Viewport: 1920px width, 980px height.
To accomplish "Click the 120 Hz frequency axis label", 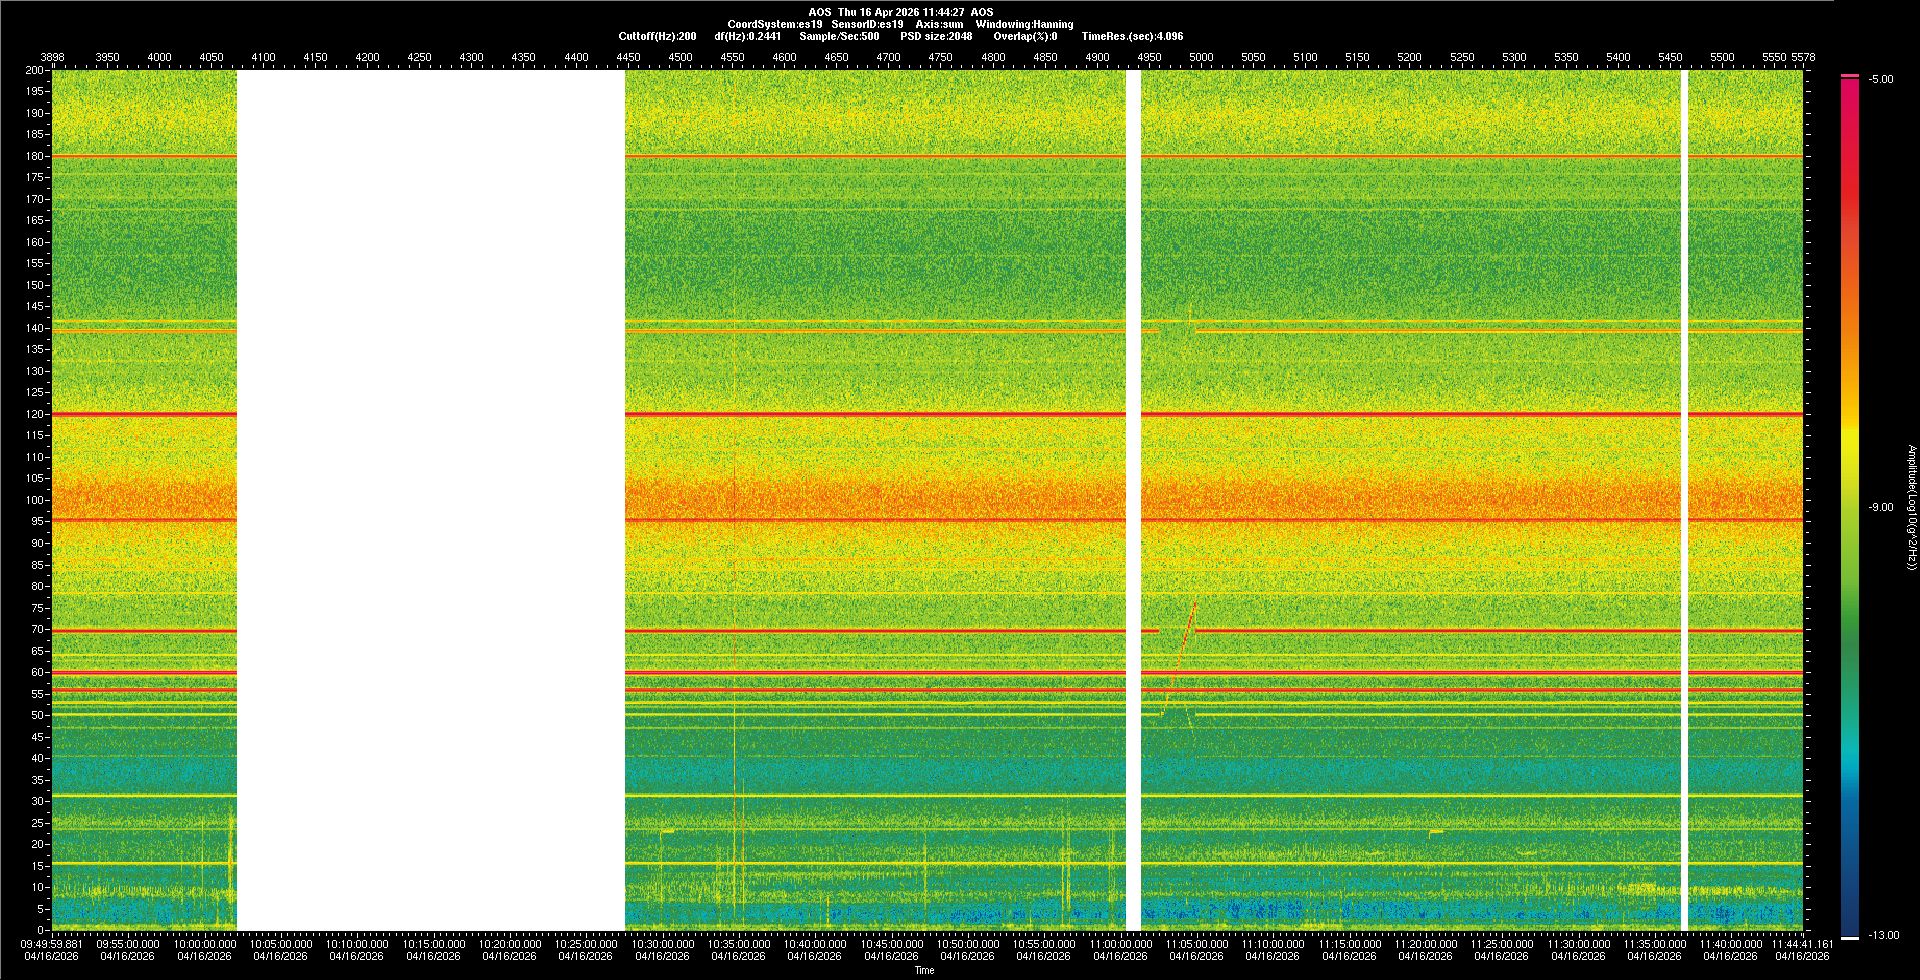I will pyautogui.click(x=35, y=414).
